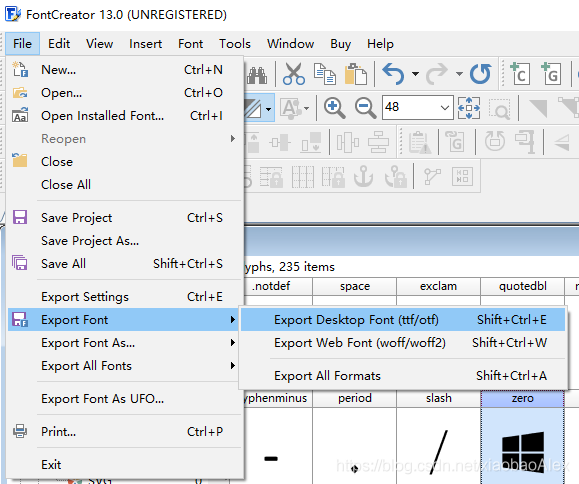Click the Redo arrow icon
Image resolution: width=579 pixels, height=484 pixels.
point(437,73)
